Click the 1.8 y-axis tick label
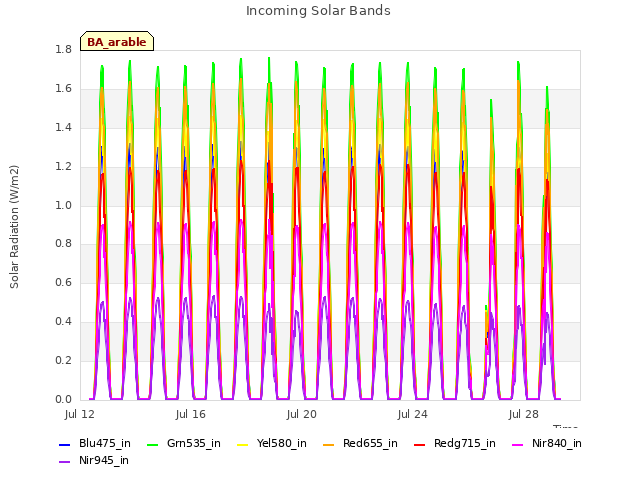Viewport: 640px width, 480px height. coord(63,49)
